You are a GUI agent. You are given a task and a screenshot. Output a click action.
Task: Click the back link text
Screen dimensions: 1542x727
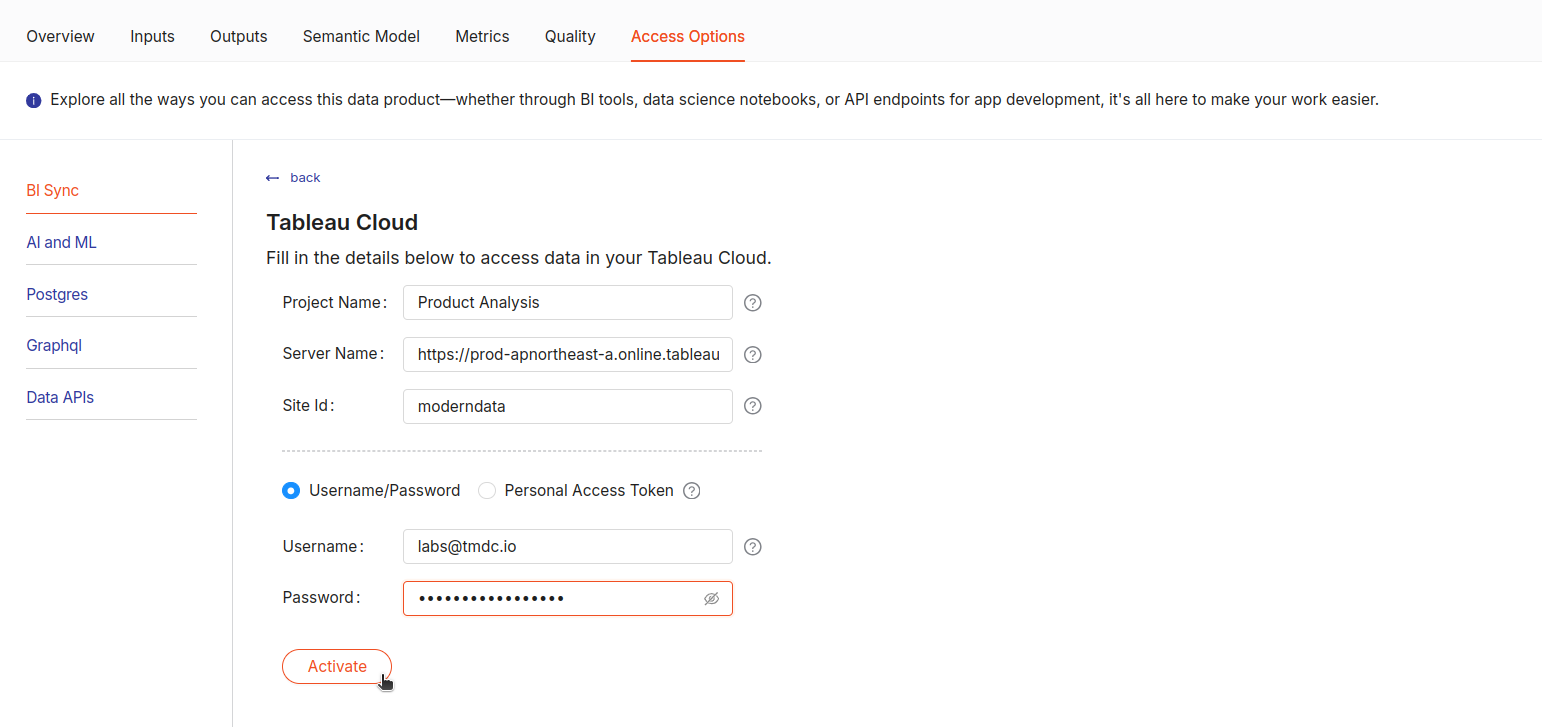point(305,178)
